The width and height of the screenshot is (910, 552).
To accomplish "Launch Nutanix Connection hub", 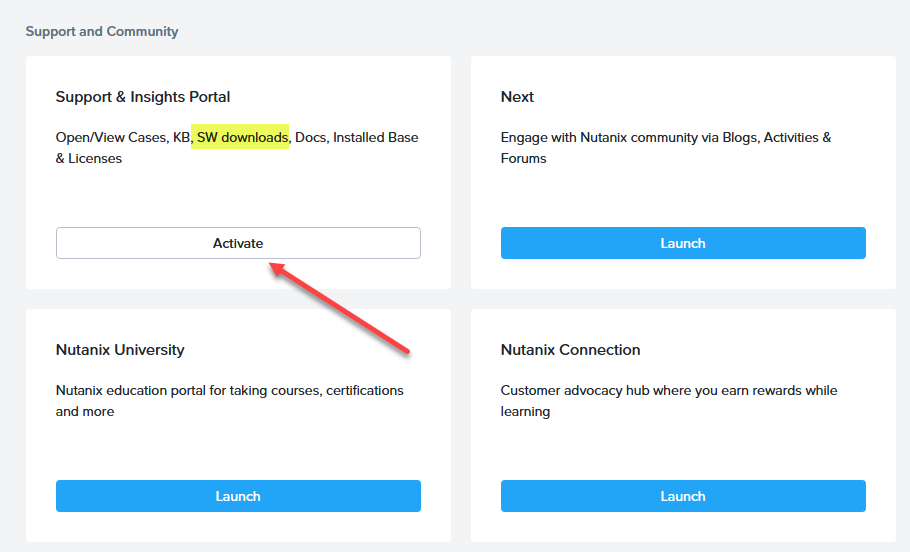I will [683, 496].
